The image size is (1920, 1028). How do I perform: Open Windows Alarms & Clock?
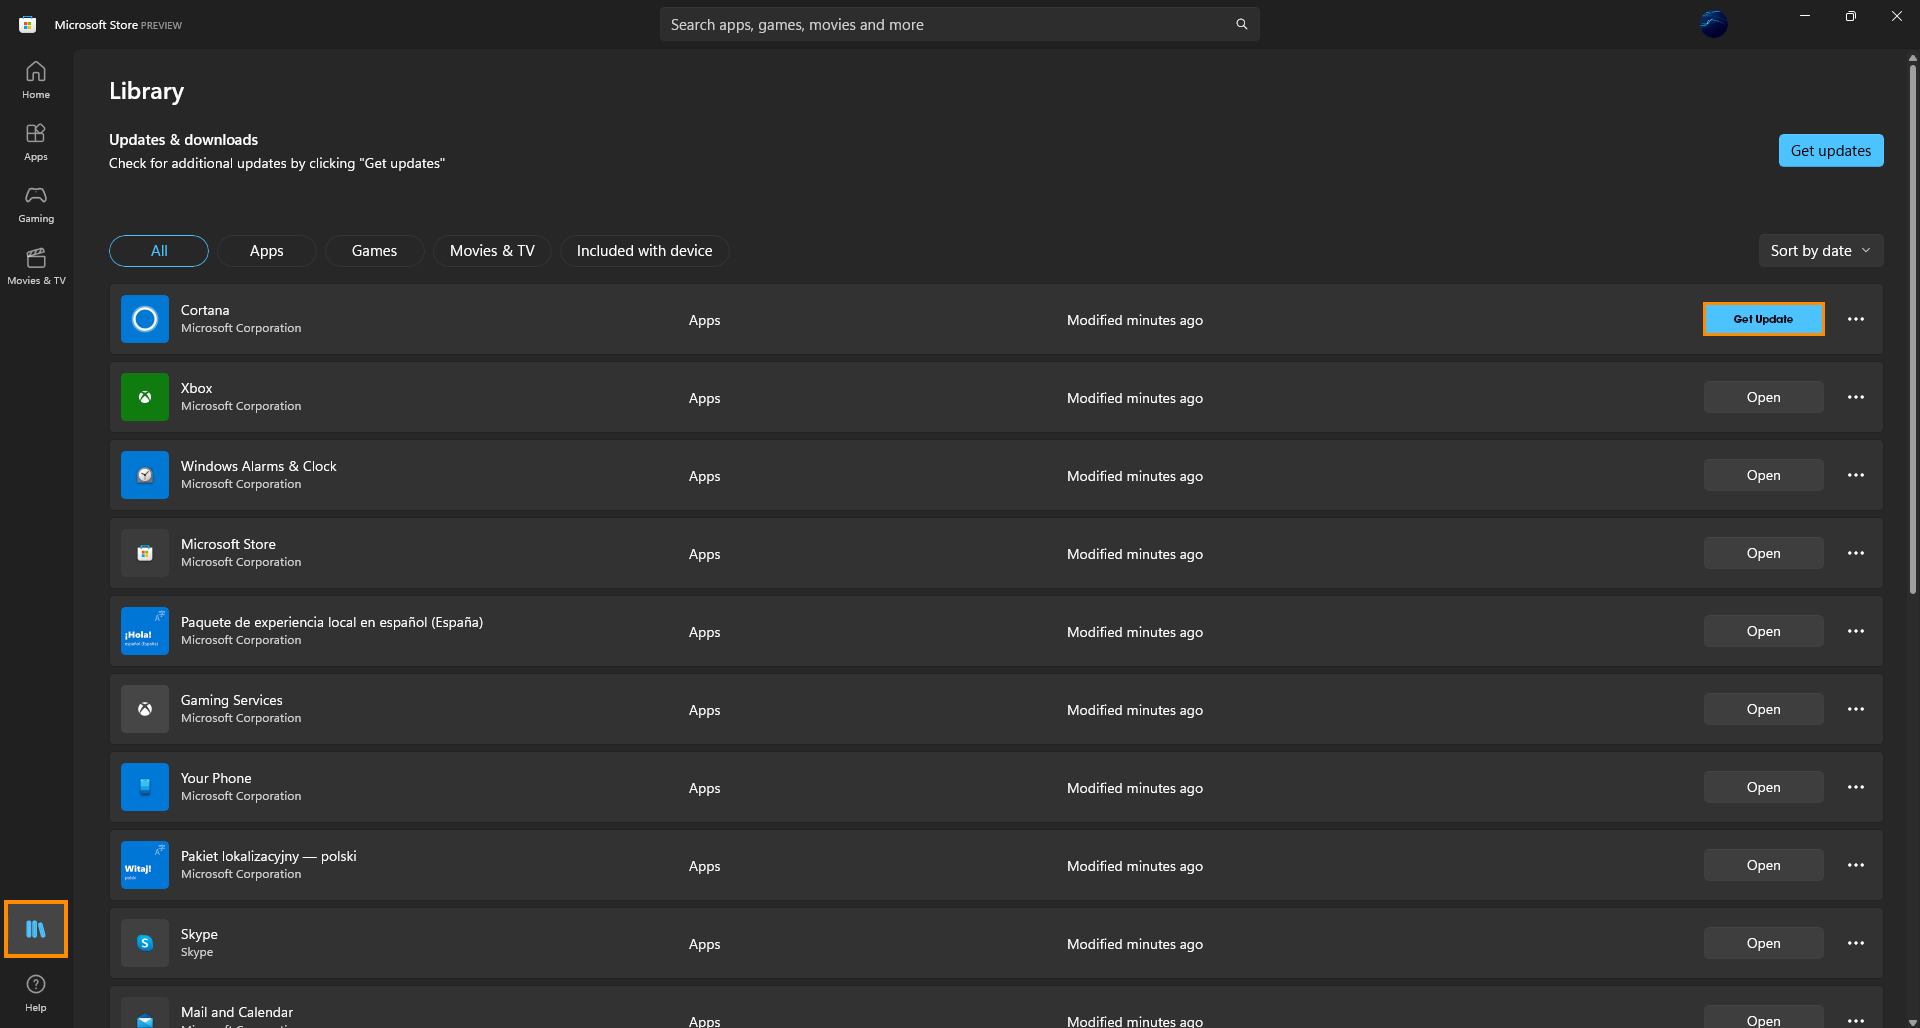[x=1764, y=475]
